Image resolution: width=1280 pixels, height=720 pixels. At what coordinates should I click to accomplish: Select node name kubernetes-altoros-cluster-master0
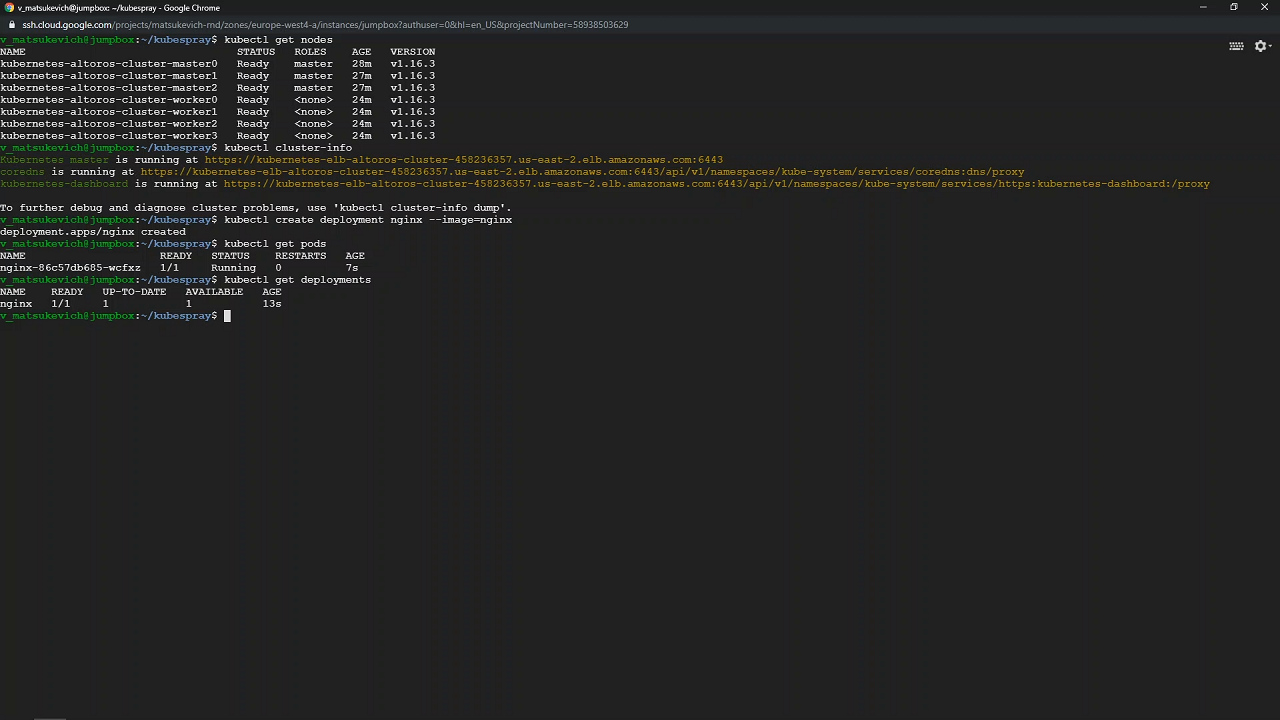coord(108,64)
